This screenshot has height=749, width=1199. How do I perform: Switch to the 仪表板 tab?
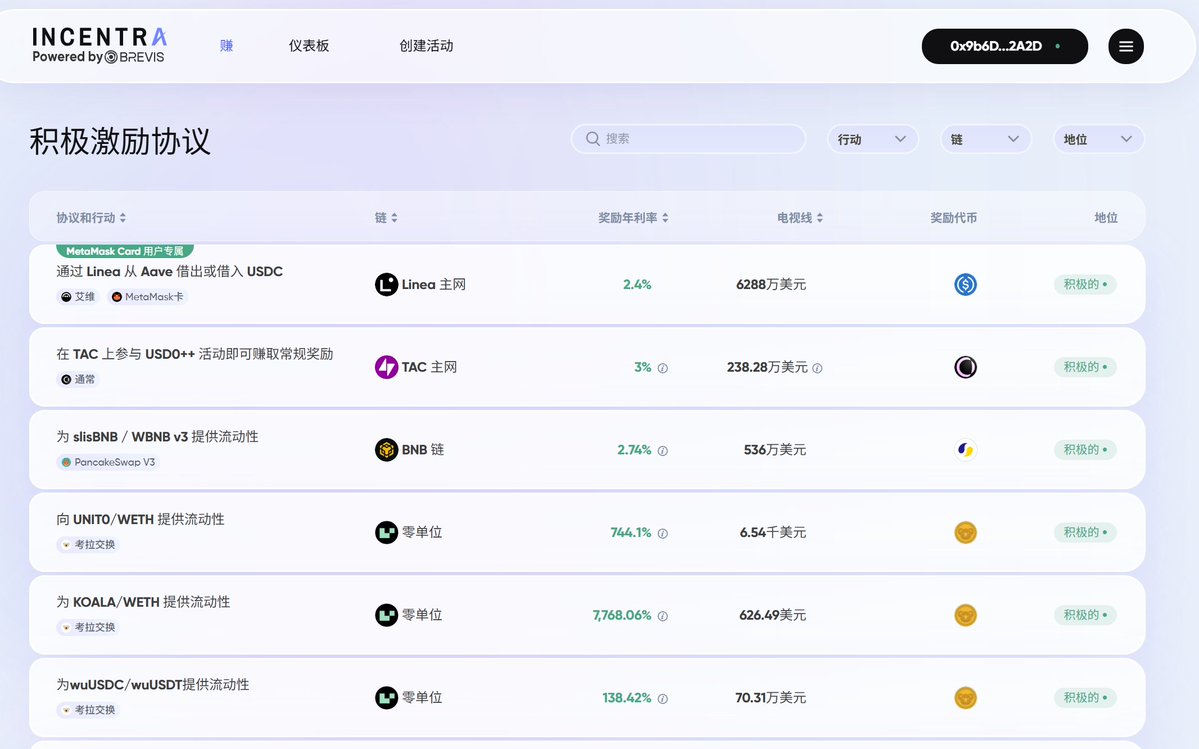pyautogui.click(x=308, y=45)
